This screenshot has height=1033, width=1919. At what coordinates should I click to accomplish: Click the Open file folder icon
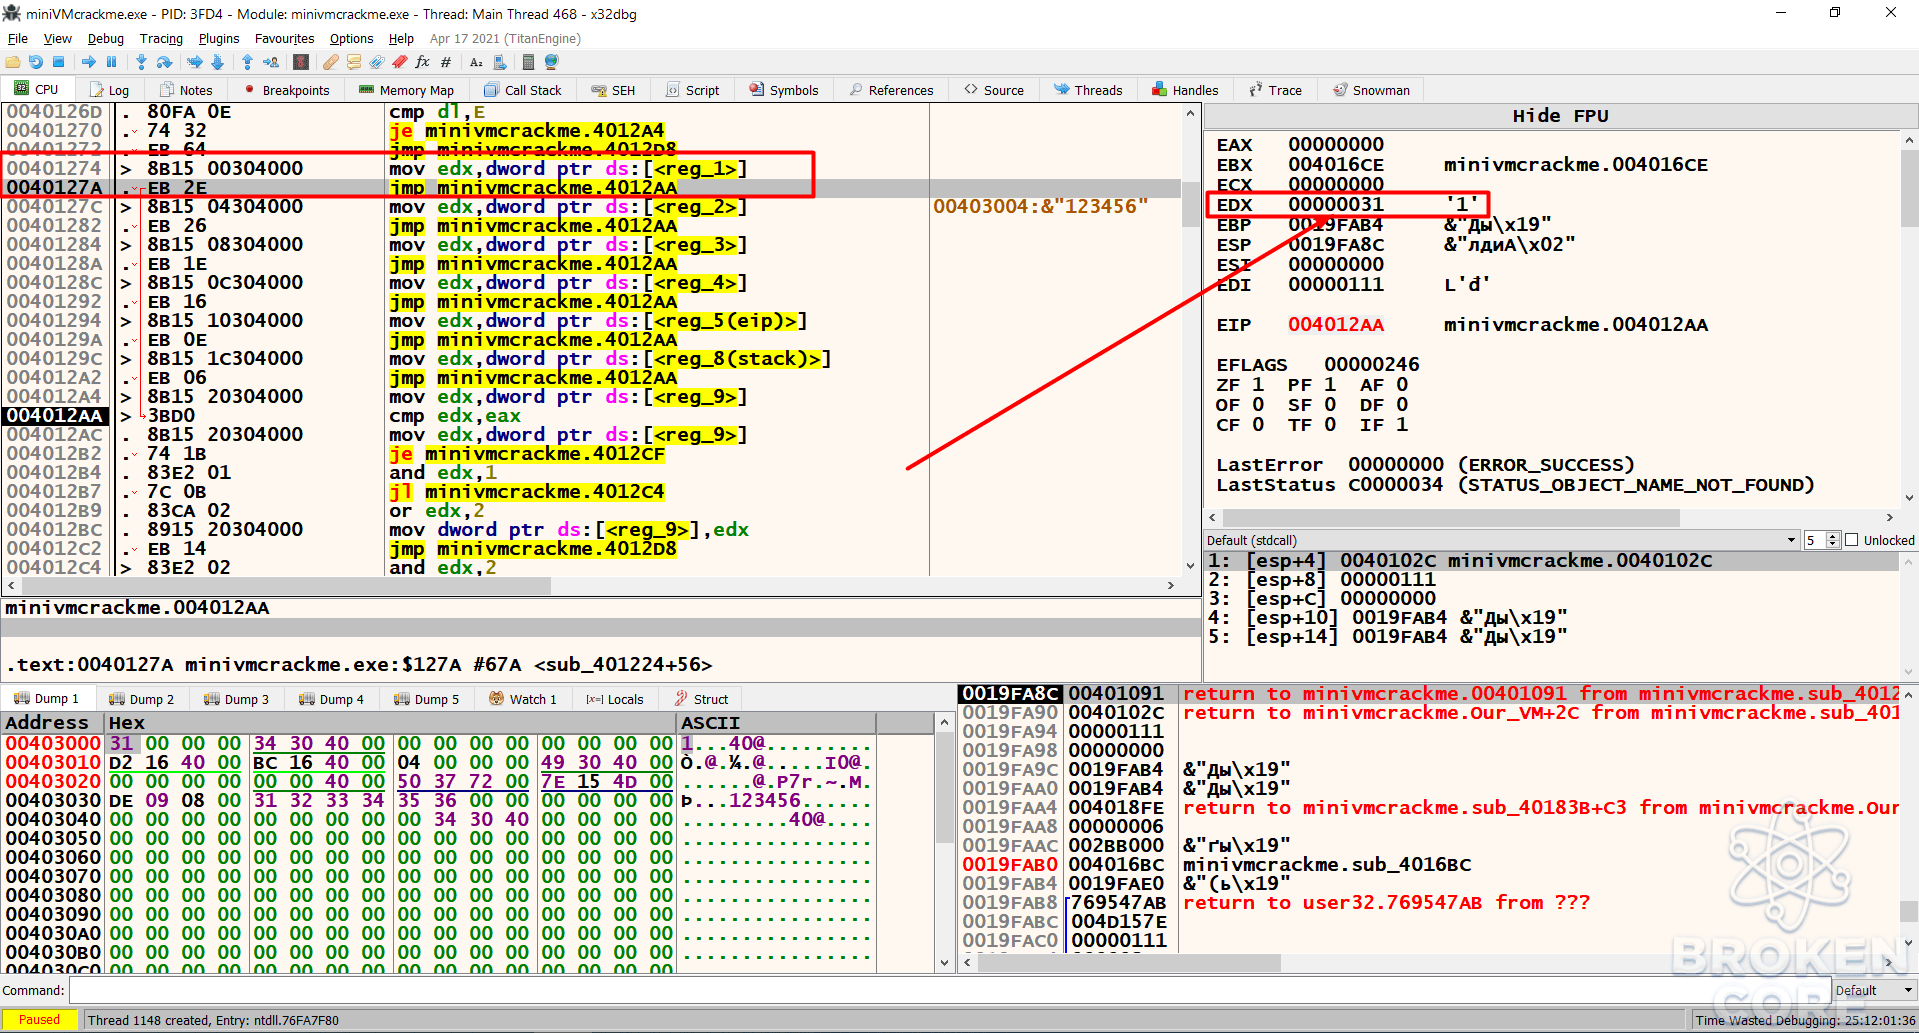point(13,62)
